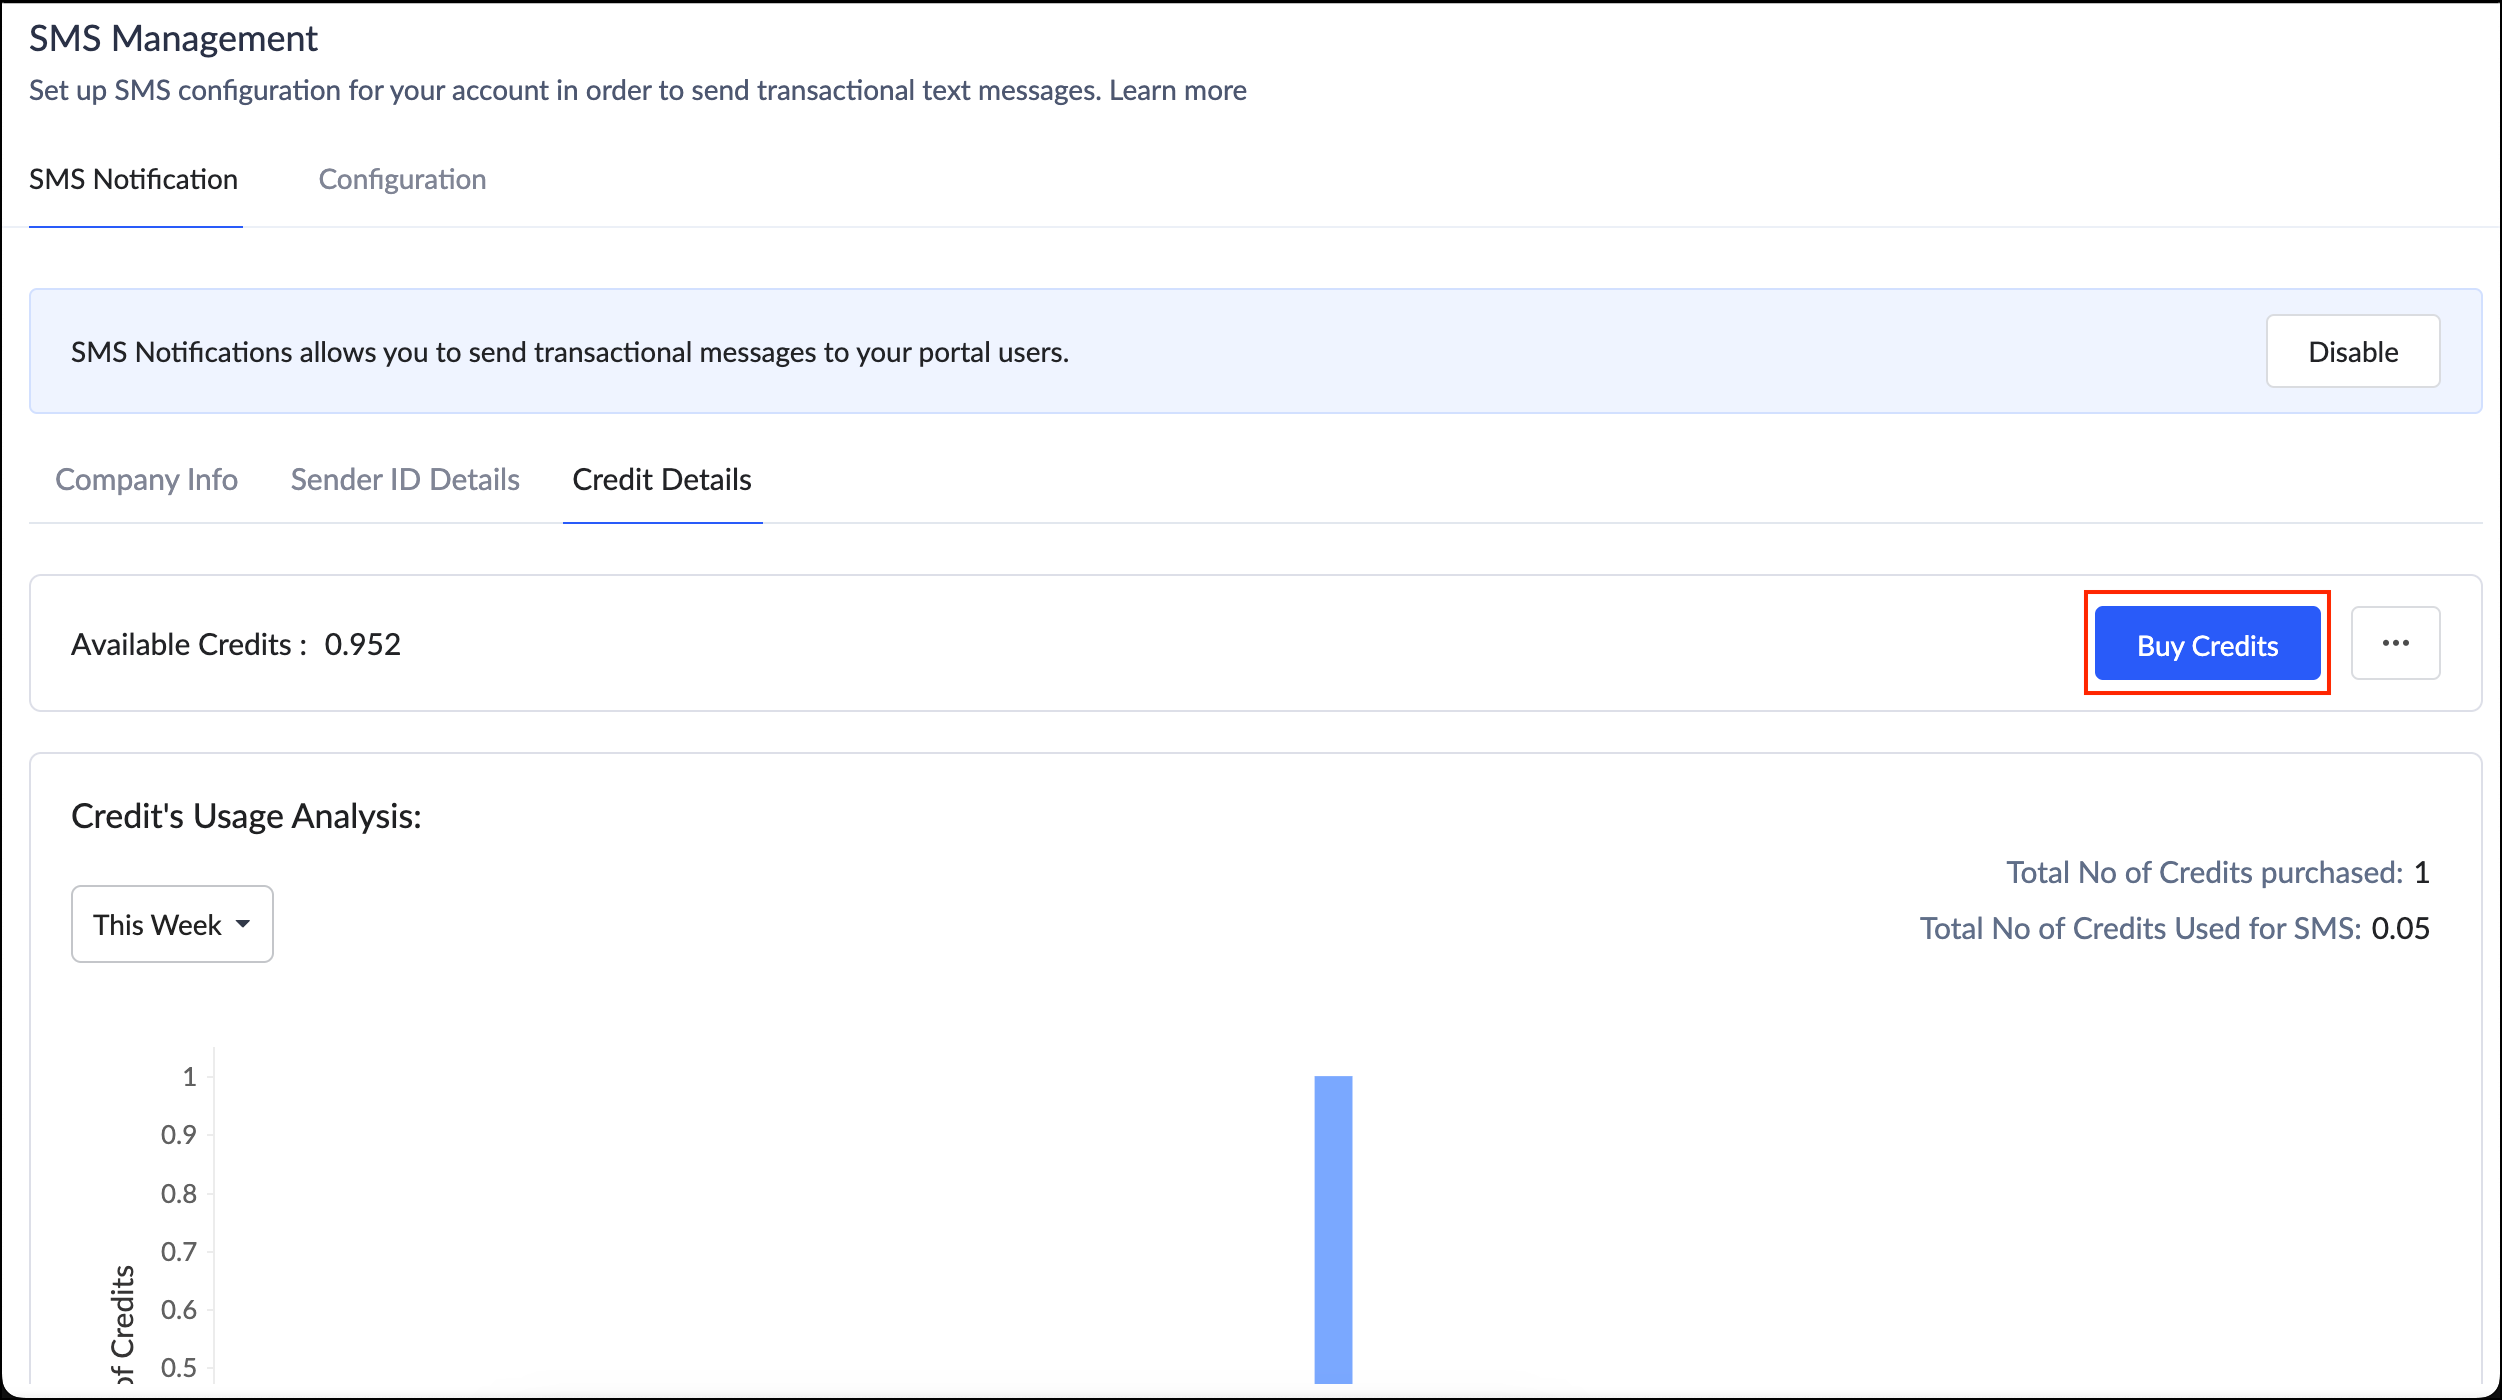
Task: Click Total No of Credits purchased label
Action: (2204, 873)
